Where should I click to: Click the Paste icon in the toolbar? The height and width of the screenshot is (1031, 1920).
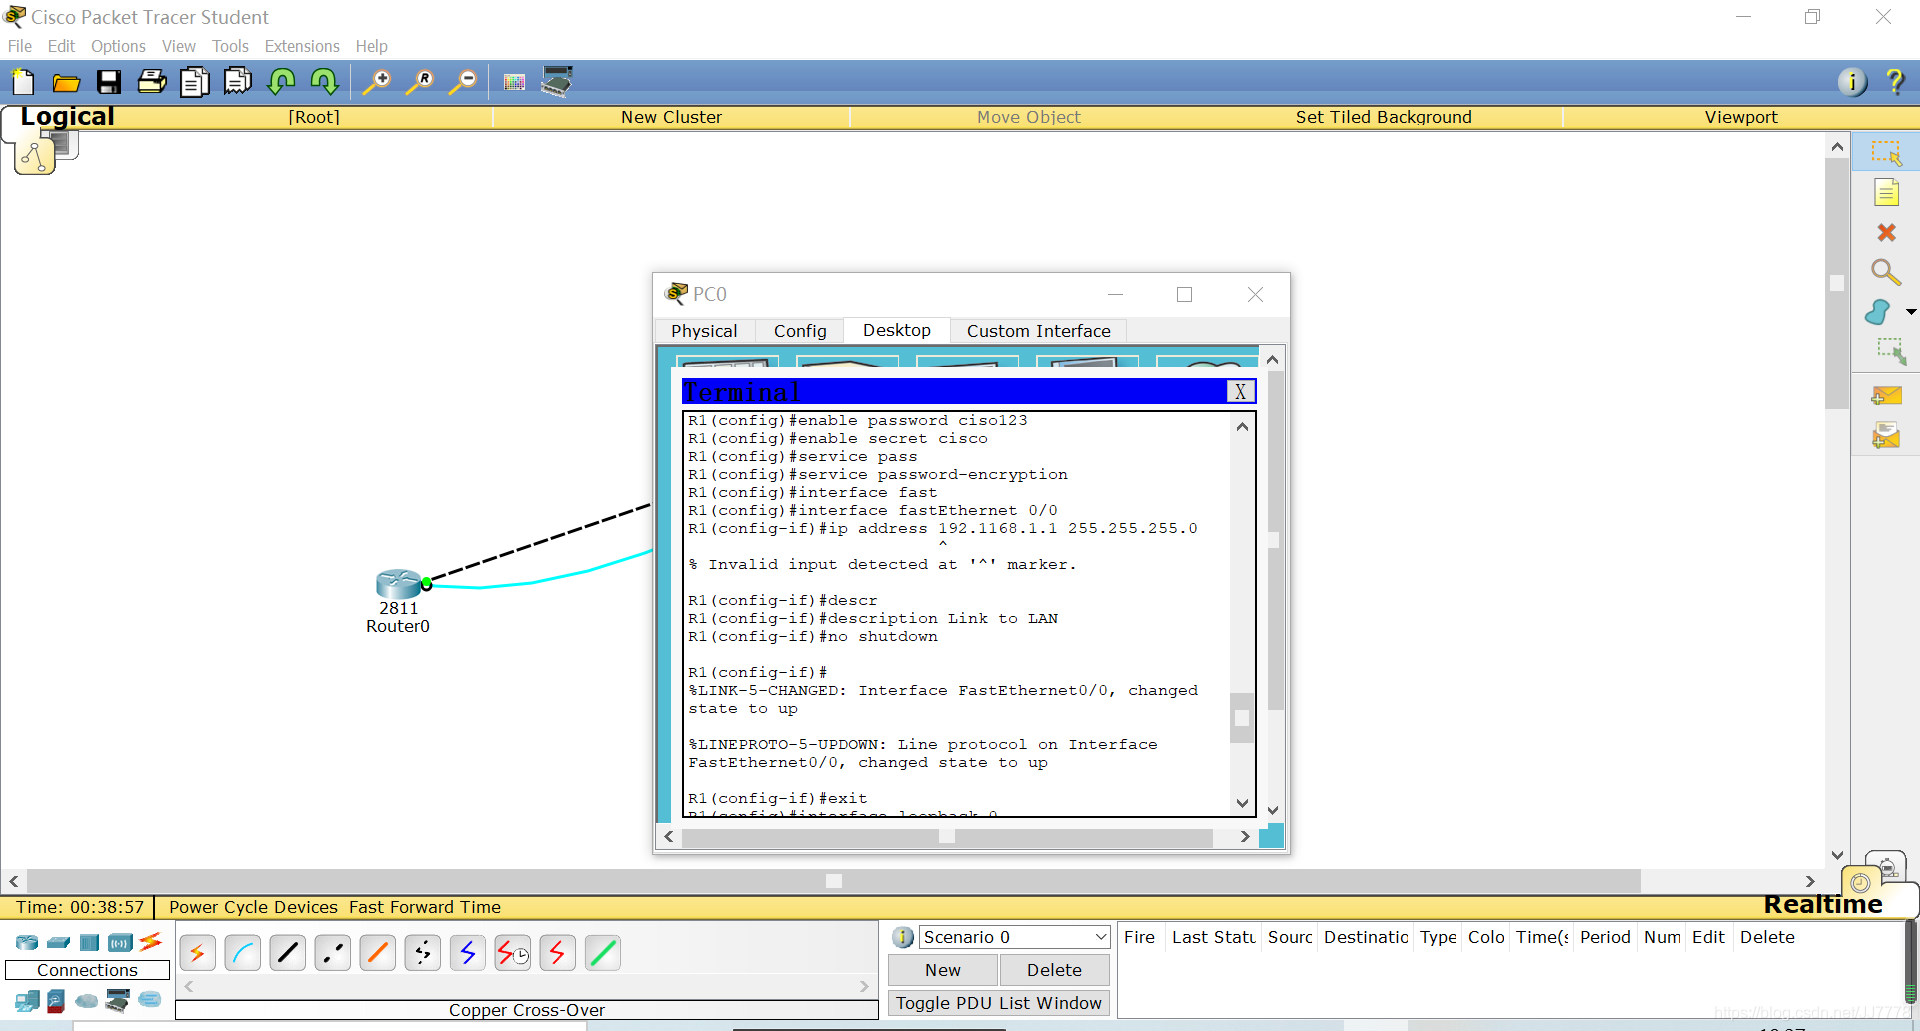(238, 82)
